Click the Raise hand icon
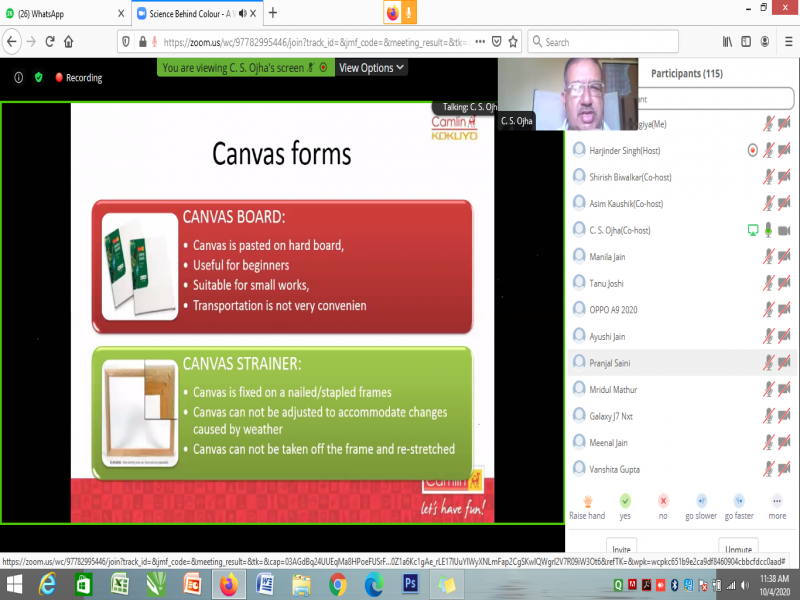The height and width of the screenshot is (600, 800). point(587,500)
